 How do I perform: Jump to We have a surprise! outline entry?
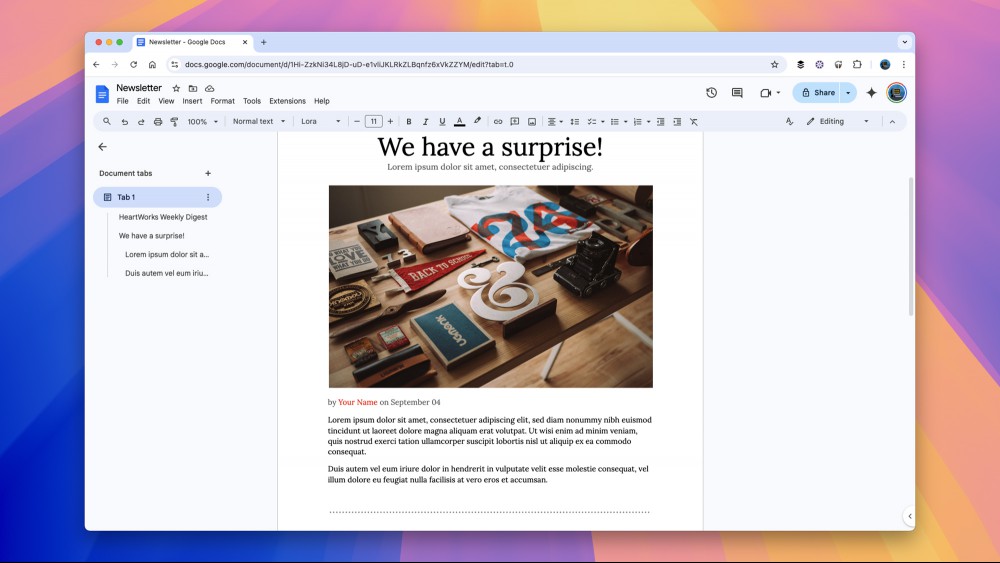[151, 235]
